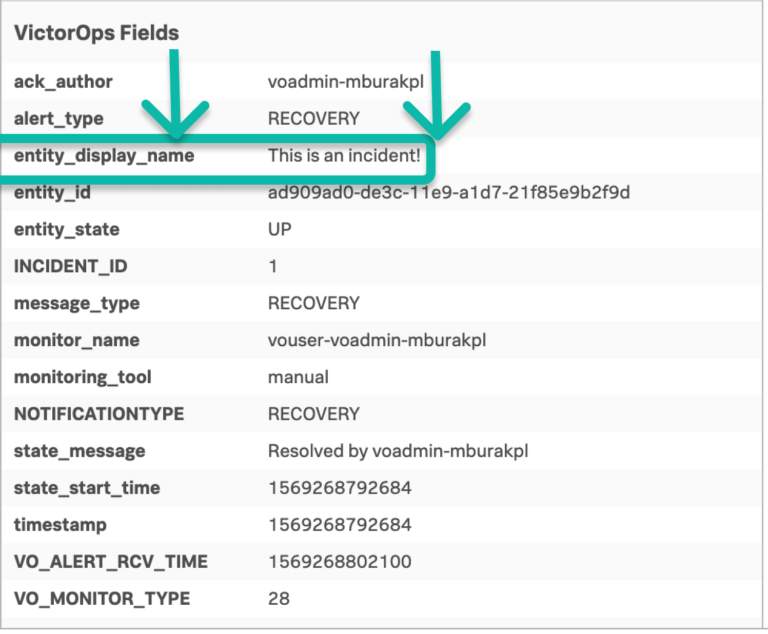Click the INCIDENT_ID field label
The height and width of the screenshot is (634, 768).
tap(71, 267)
